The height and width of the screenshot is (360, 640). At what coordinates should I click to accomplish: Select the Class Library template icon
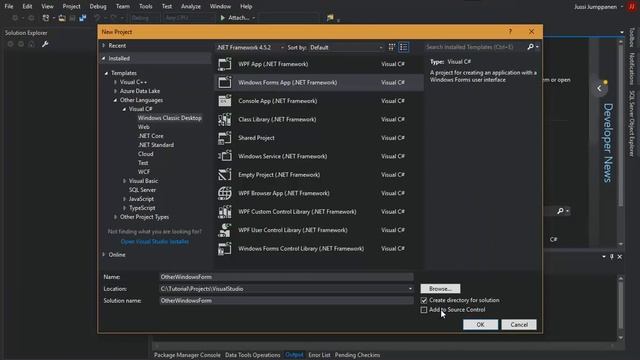pyautogui.click(x=224, y=119)
